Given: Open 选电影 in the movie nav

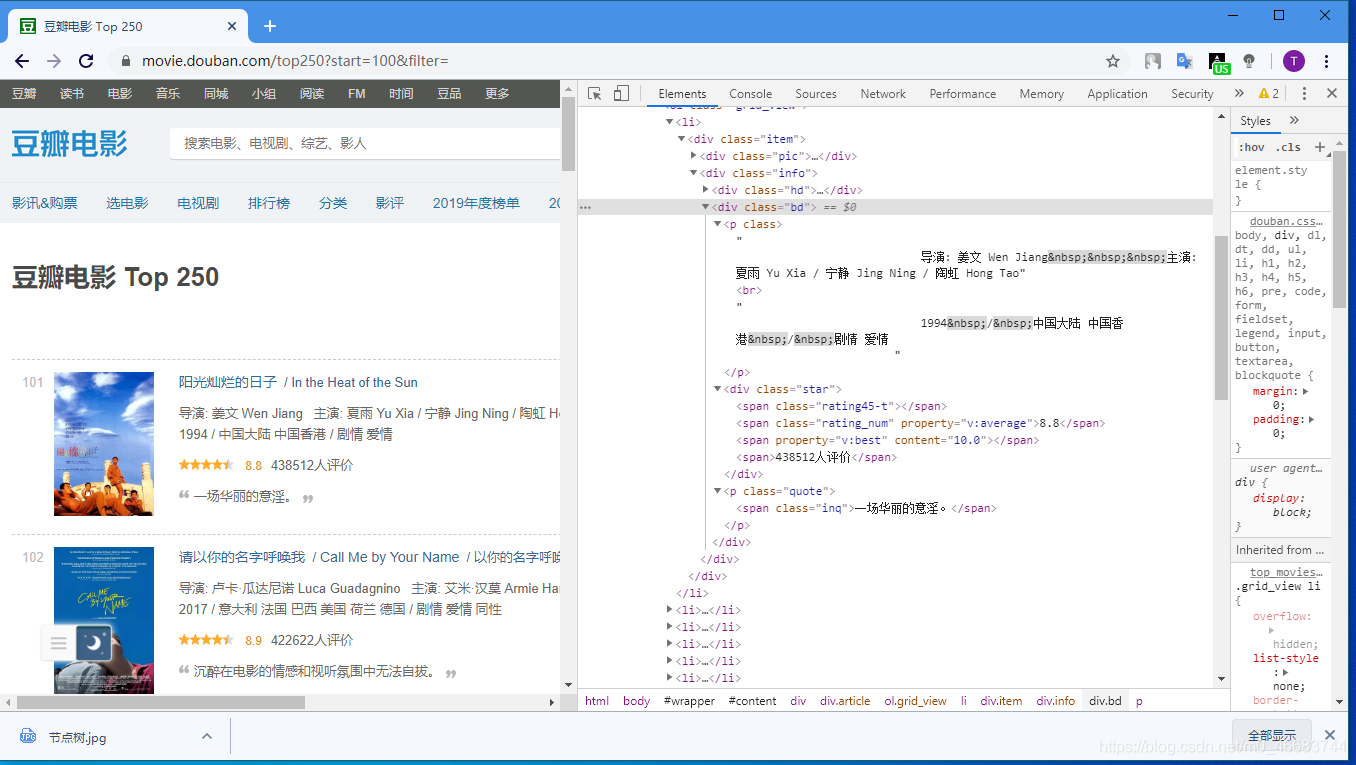Looking at the screenshot, I should point(127,203).
